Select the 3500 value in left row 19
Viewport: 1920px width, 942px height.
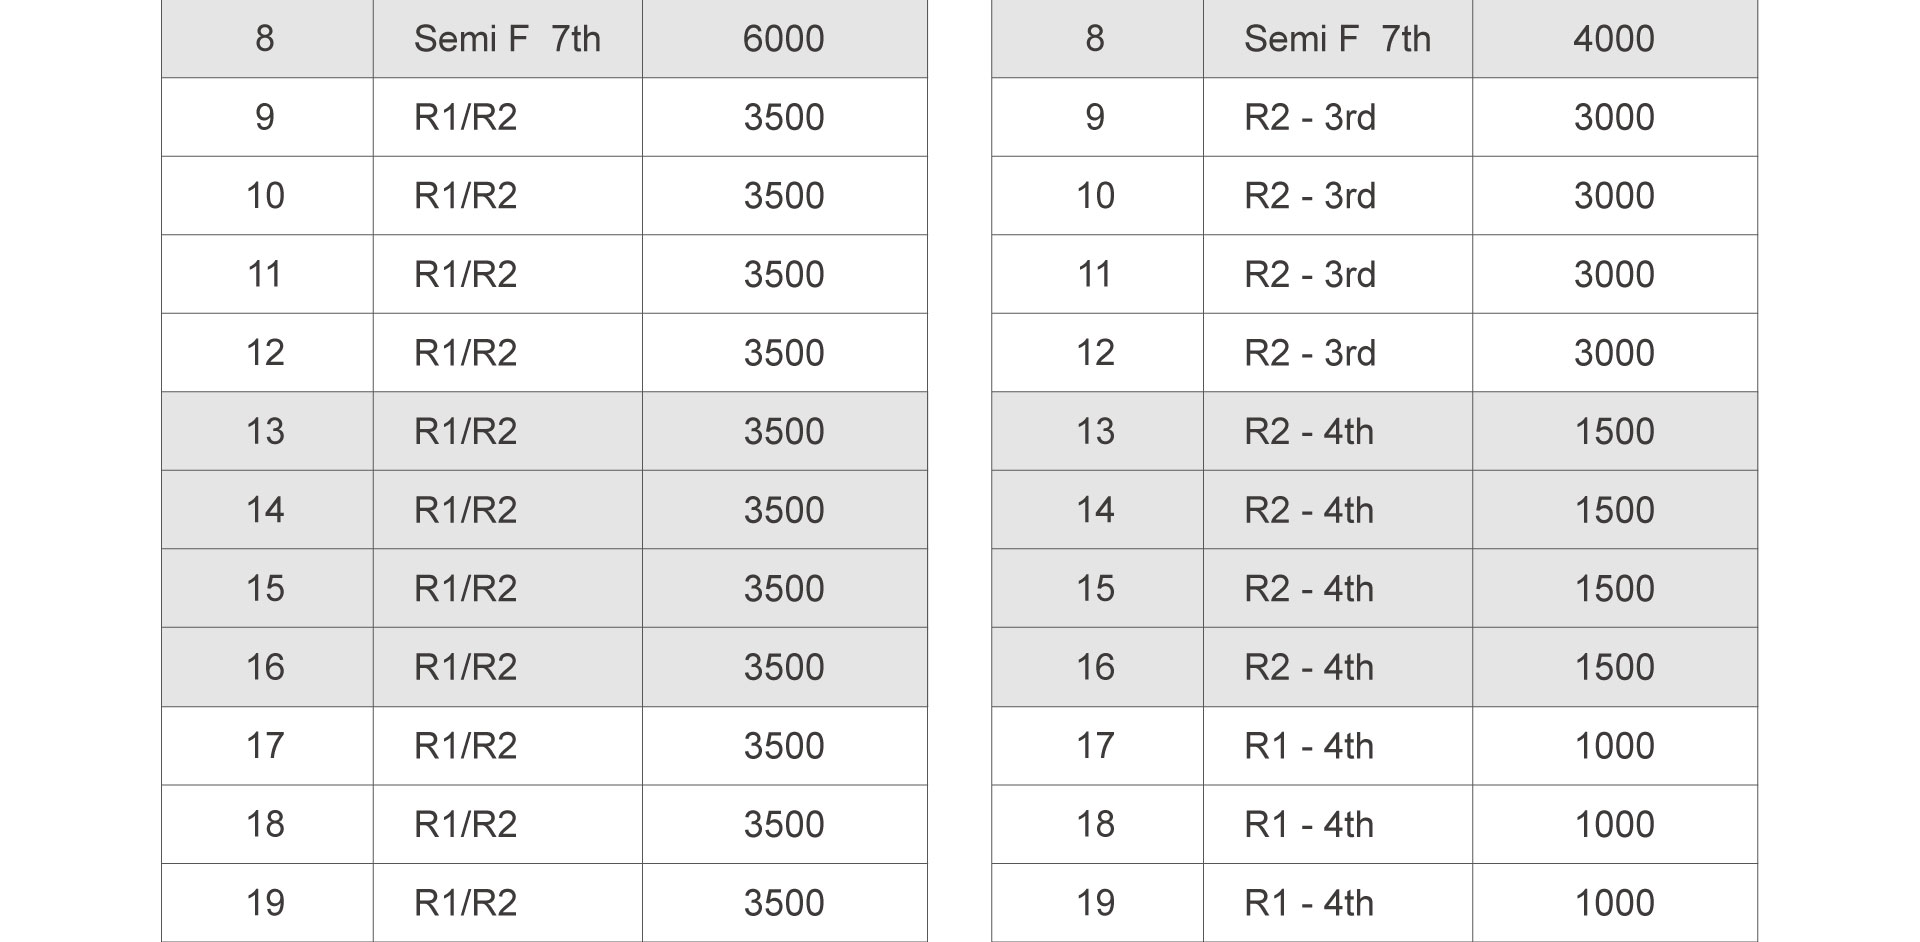tap(784, 903)
